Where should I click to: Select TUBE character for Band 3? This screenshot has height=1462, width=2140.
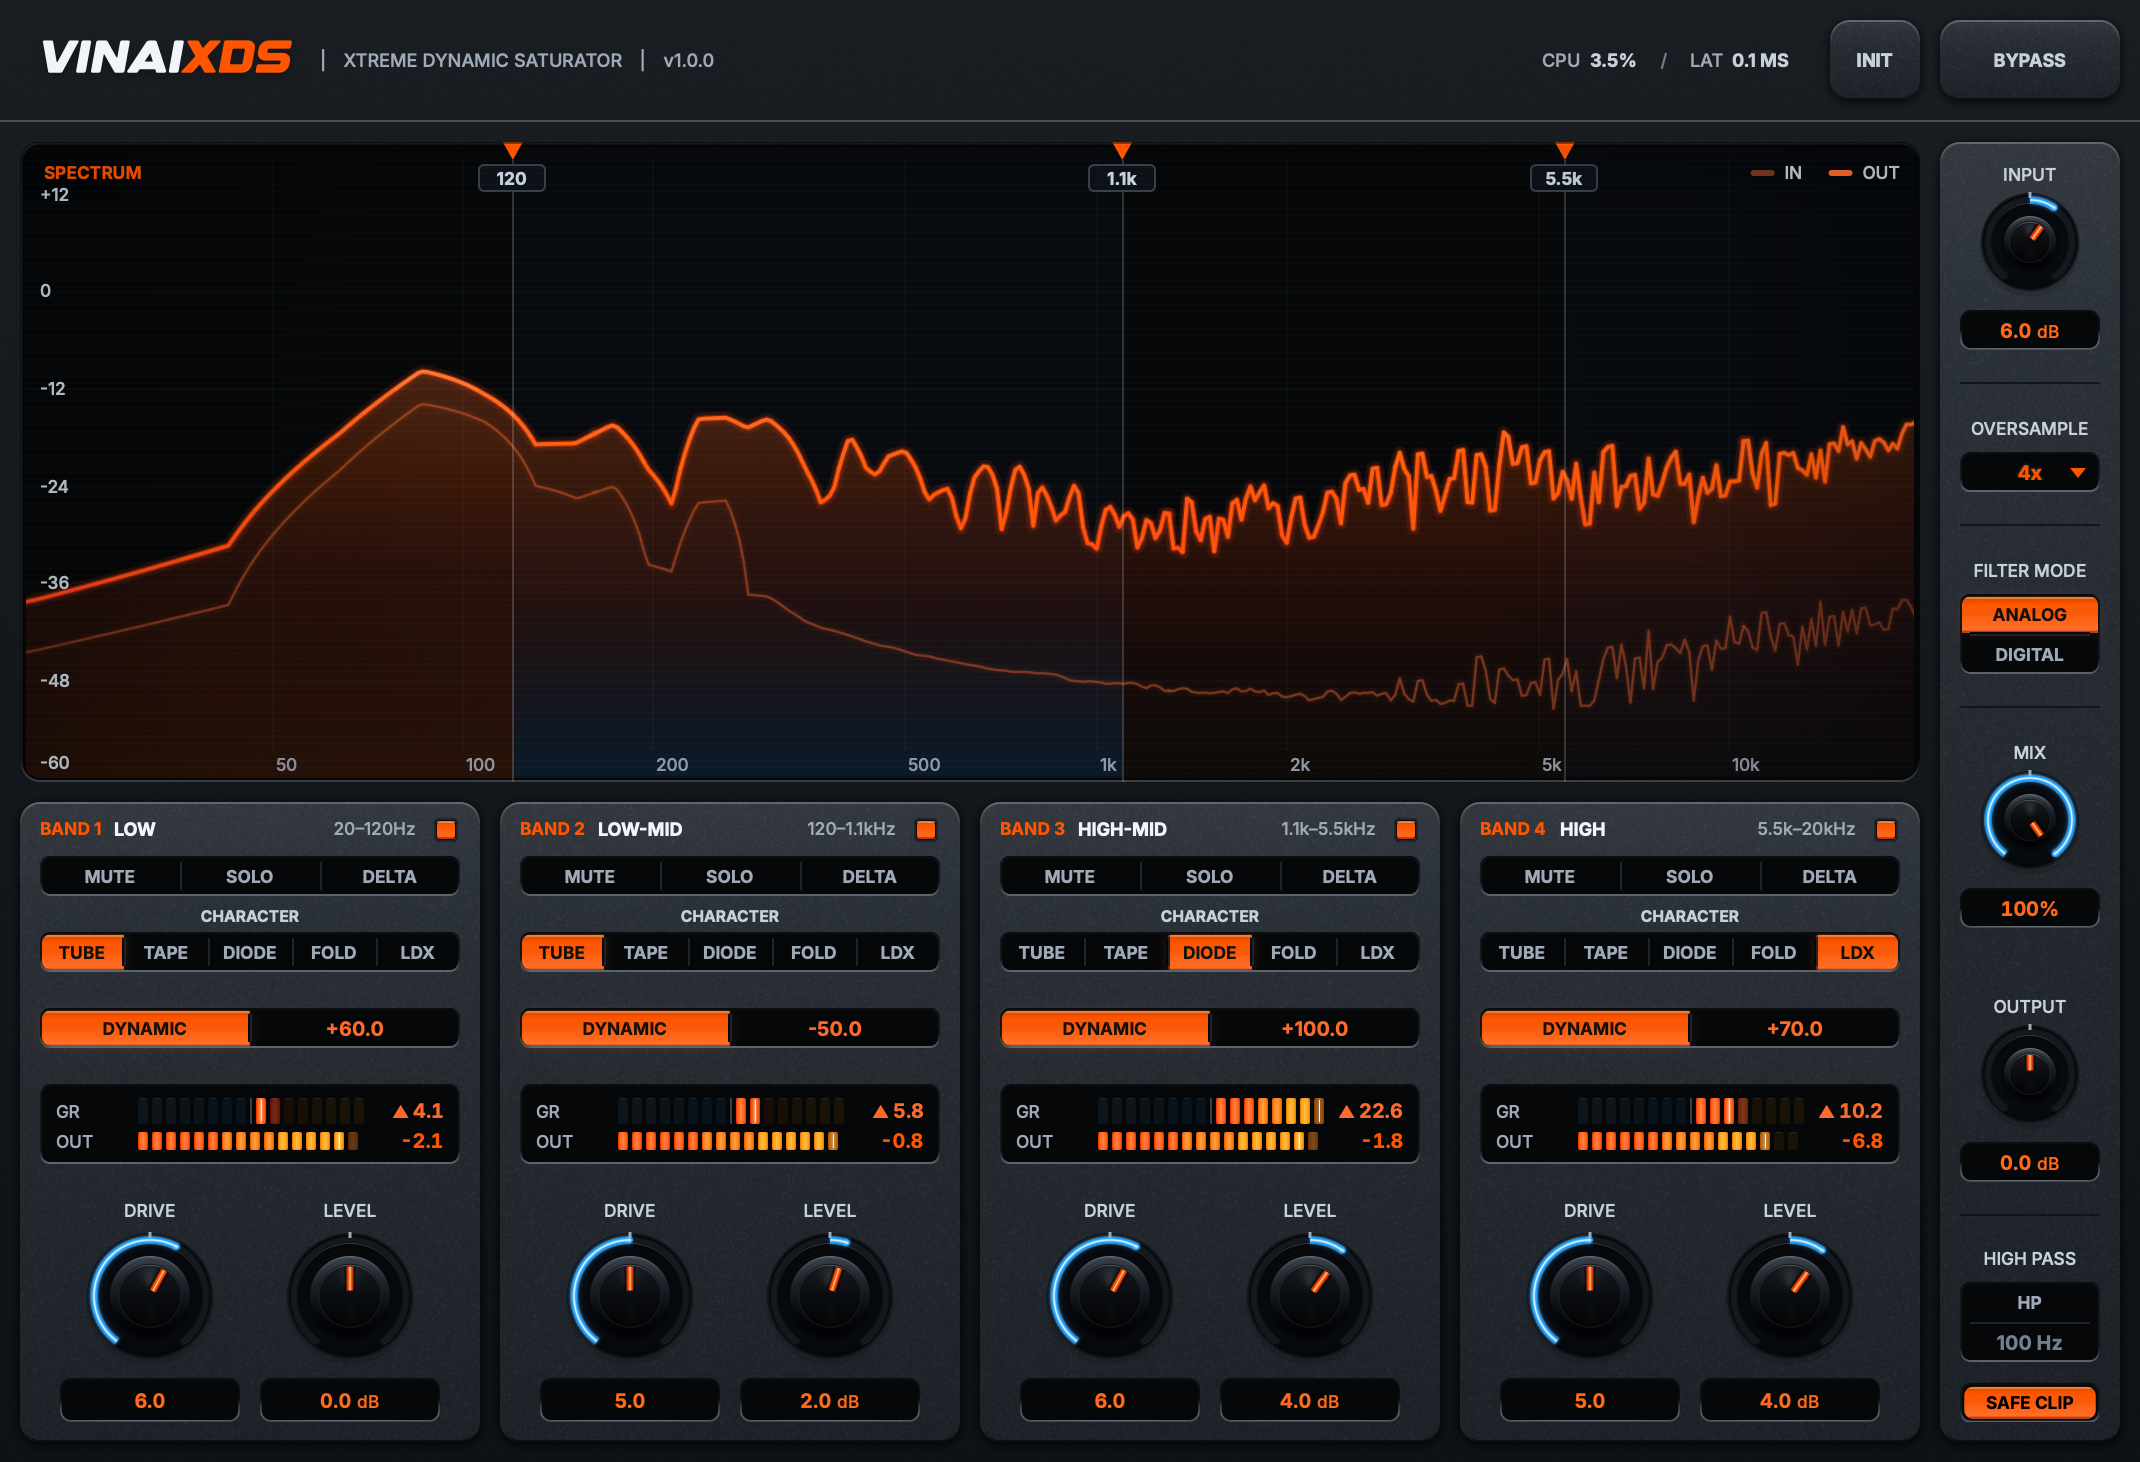click(x=1042, y=952)
